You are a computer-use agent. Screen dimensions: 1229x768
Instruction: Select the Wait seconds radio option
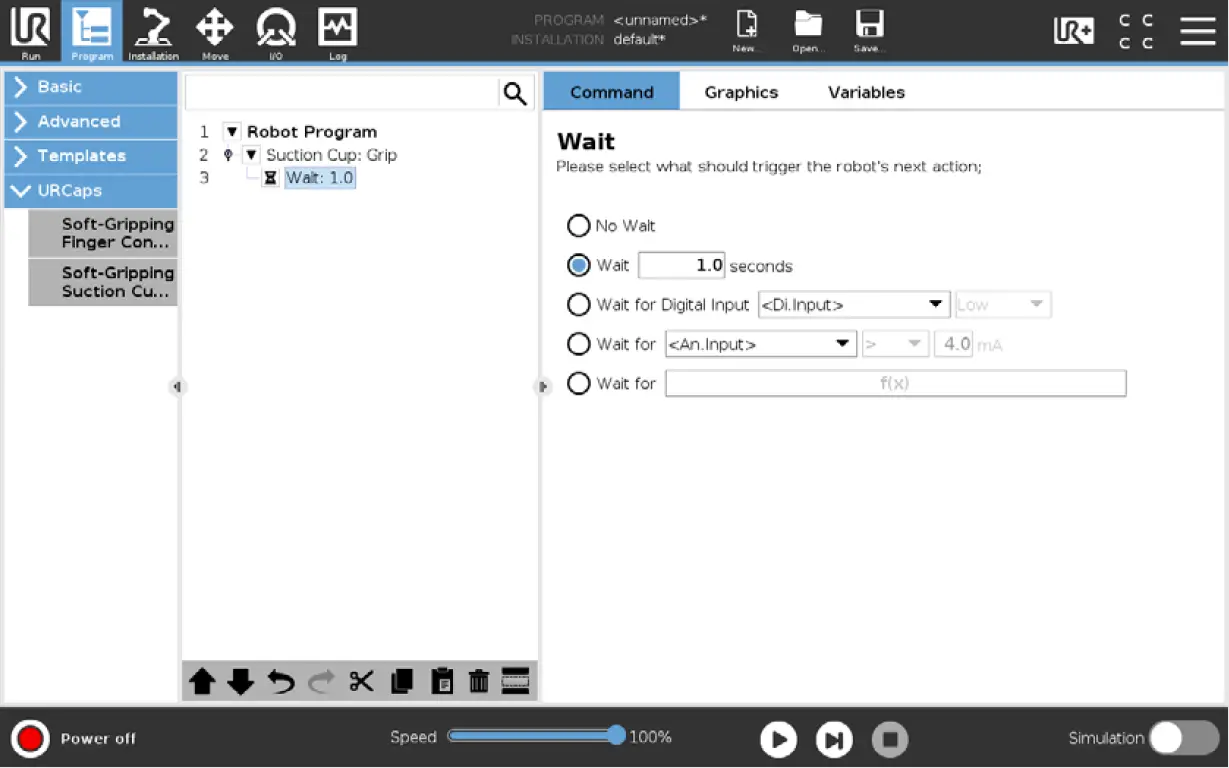[578, 265]
